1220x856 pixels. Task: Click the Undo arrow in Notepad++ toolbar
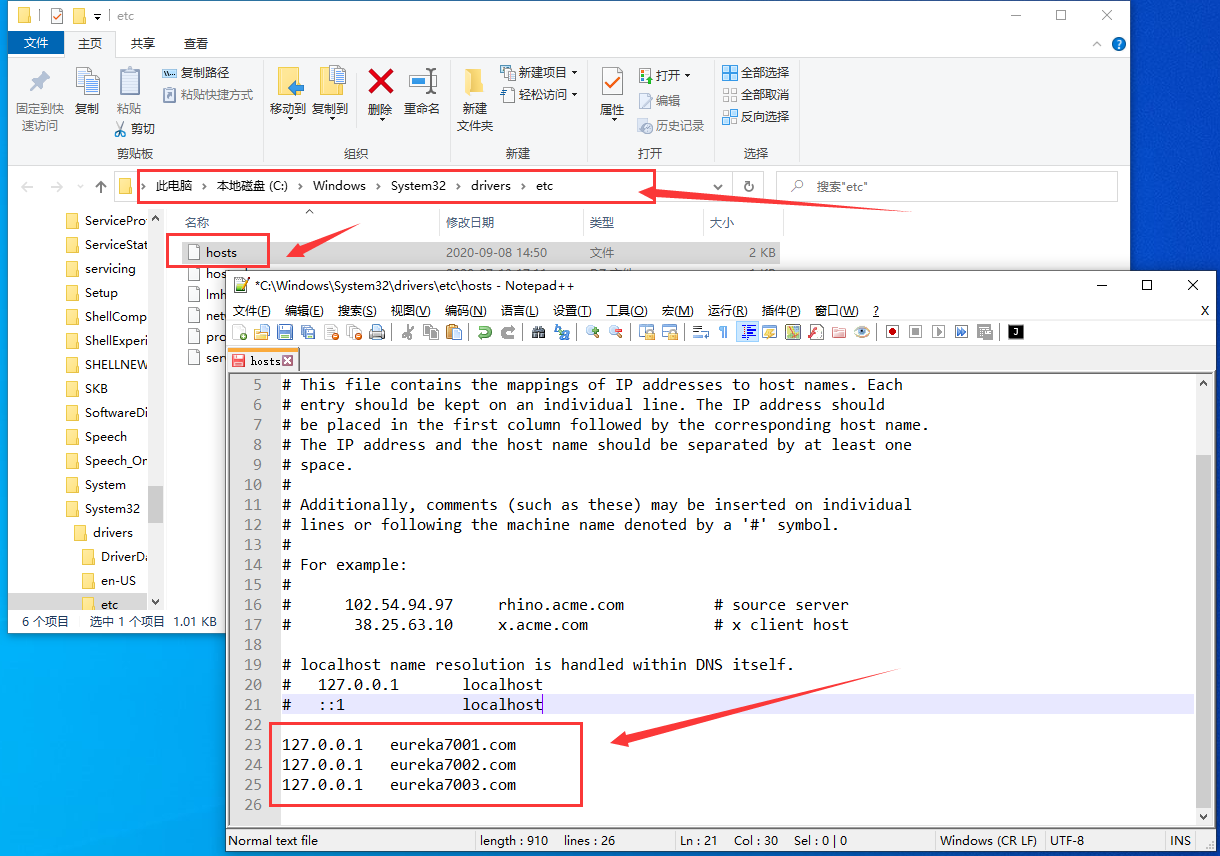point(485,332)
